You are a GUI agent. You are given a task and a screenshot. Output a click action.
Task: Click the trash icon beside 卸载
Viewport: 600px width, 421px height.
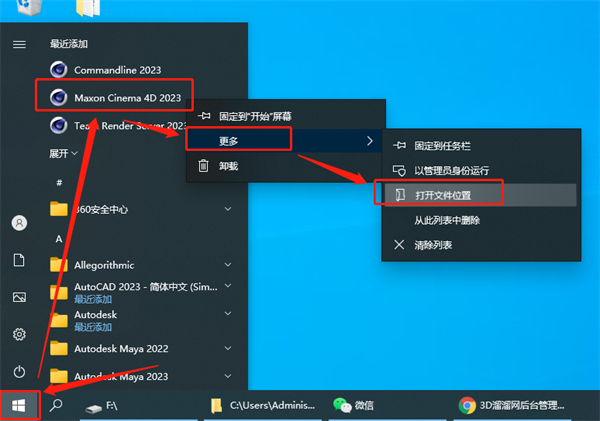click(204, 166)
